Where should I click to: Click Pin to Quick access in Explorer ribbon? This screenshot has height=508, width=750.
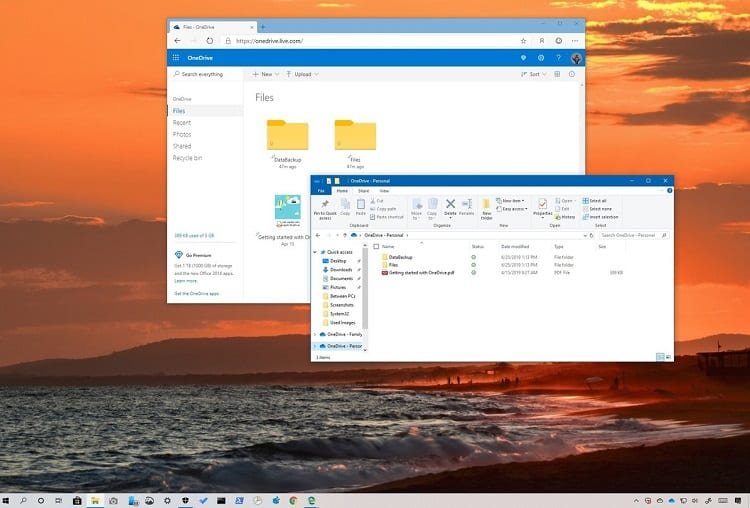click(x=325, y=210)
